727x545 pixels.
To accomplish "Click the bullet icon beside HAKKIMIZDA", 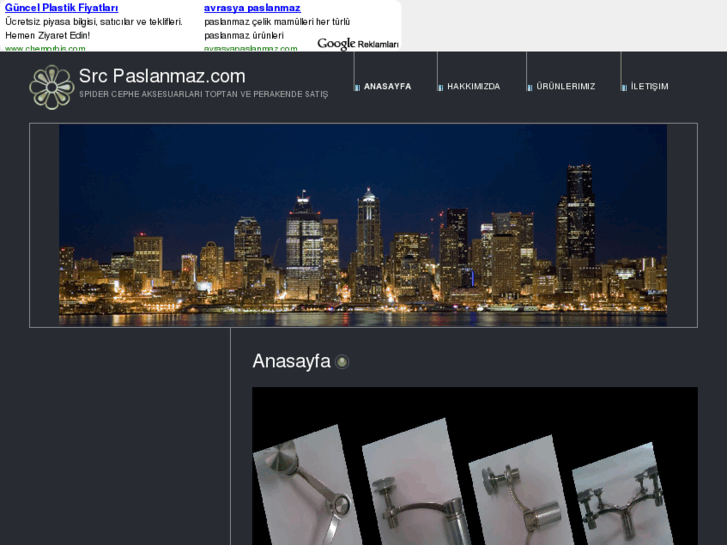I will [x=440, y=88].
